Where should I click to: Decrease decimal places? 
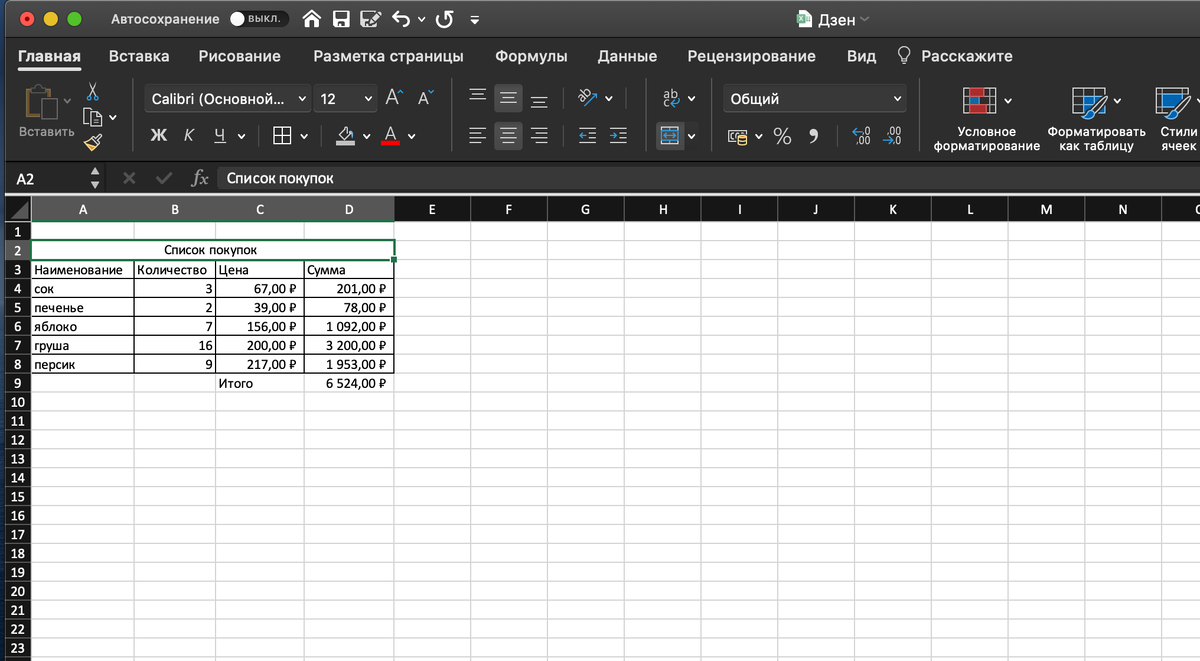click(893, 136)
